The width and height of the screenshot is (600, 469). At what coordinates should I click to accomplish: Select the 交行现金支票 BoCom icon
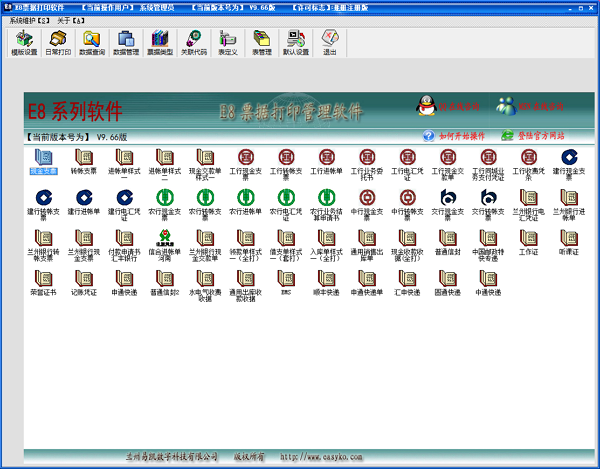[x=448, y=205]
